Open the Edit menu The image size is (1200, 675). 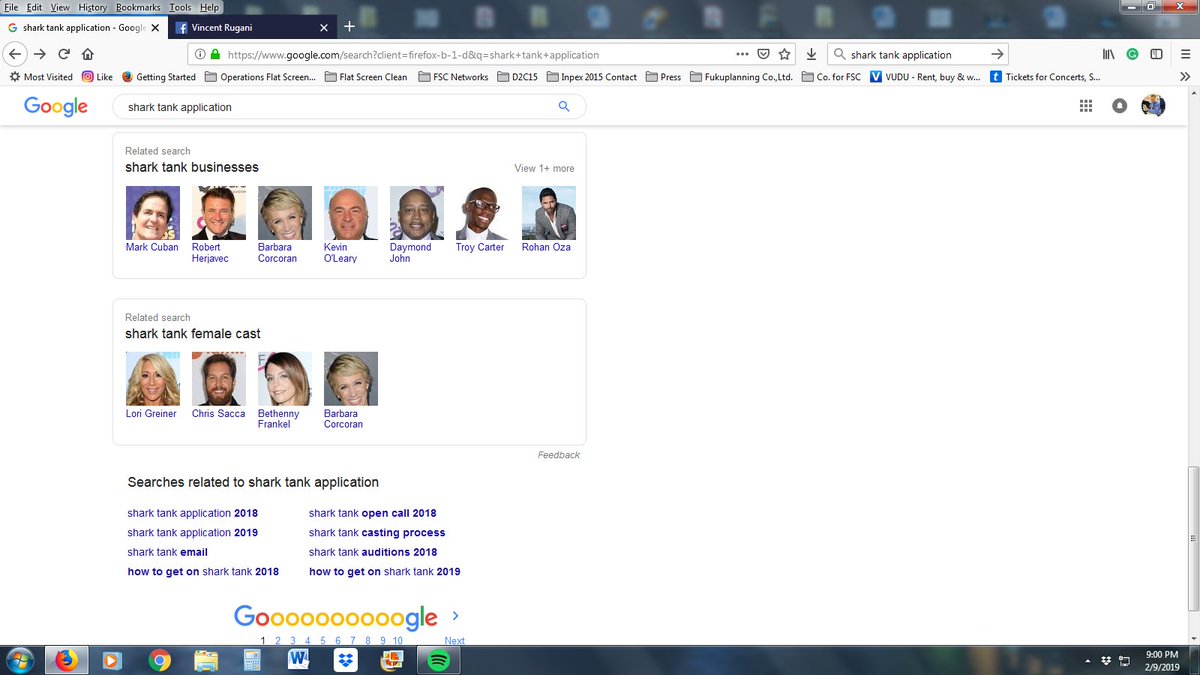[34, 7]
